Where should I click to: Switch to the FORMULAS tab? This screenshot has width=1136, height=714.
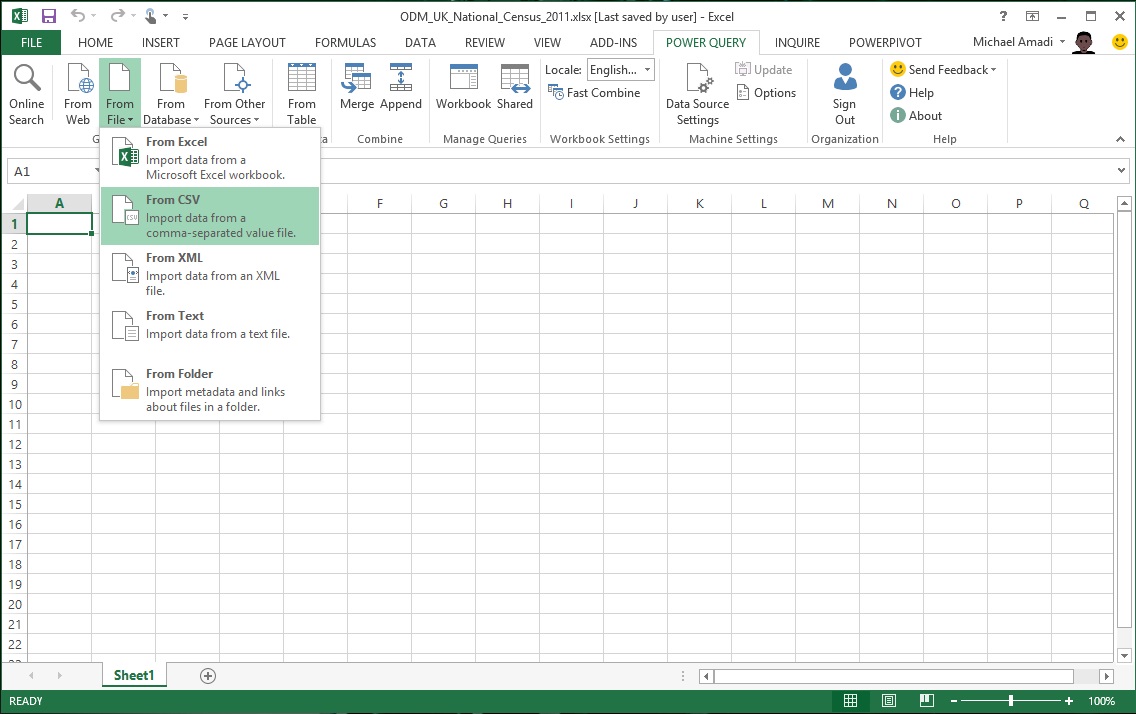(x=346, y=43)
